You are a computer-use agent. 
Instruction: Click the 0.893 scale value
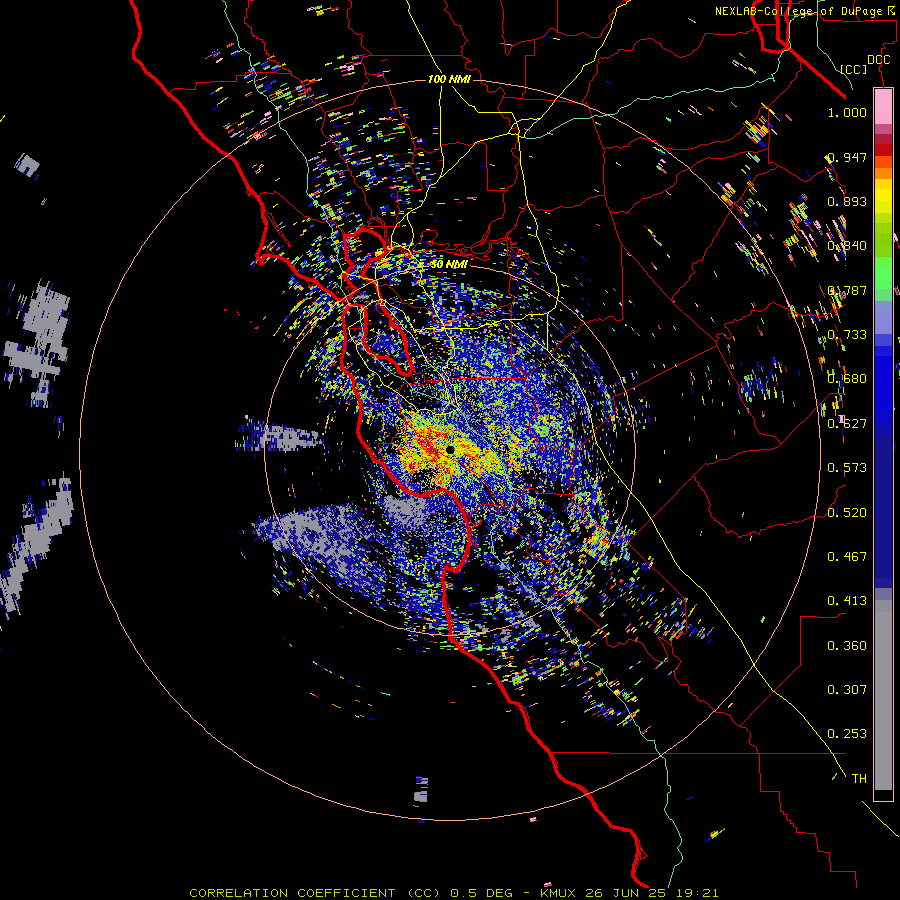[847, 201]
